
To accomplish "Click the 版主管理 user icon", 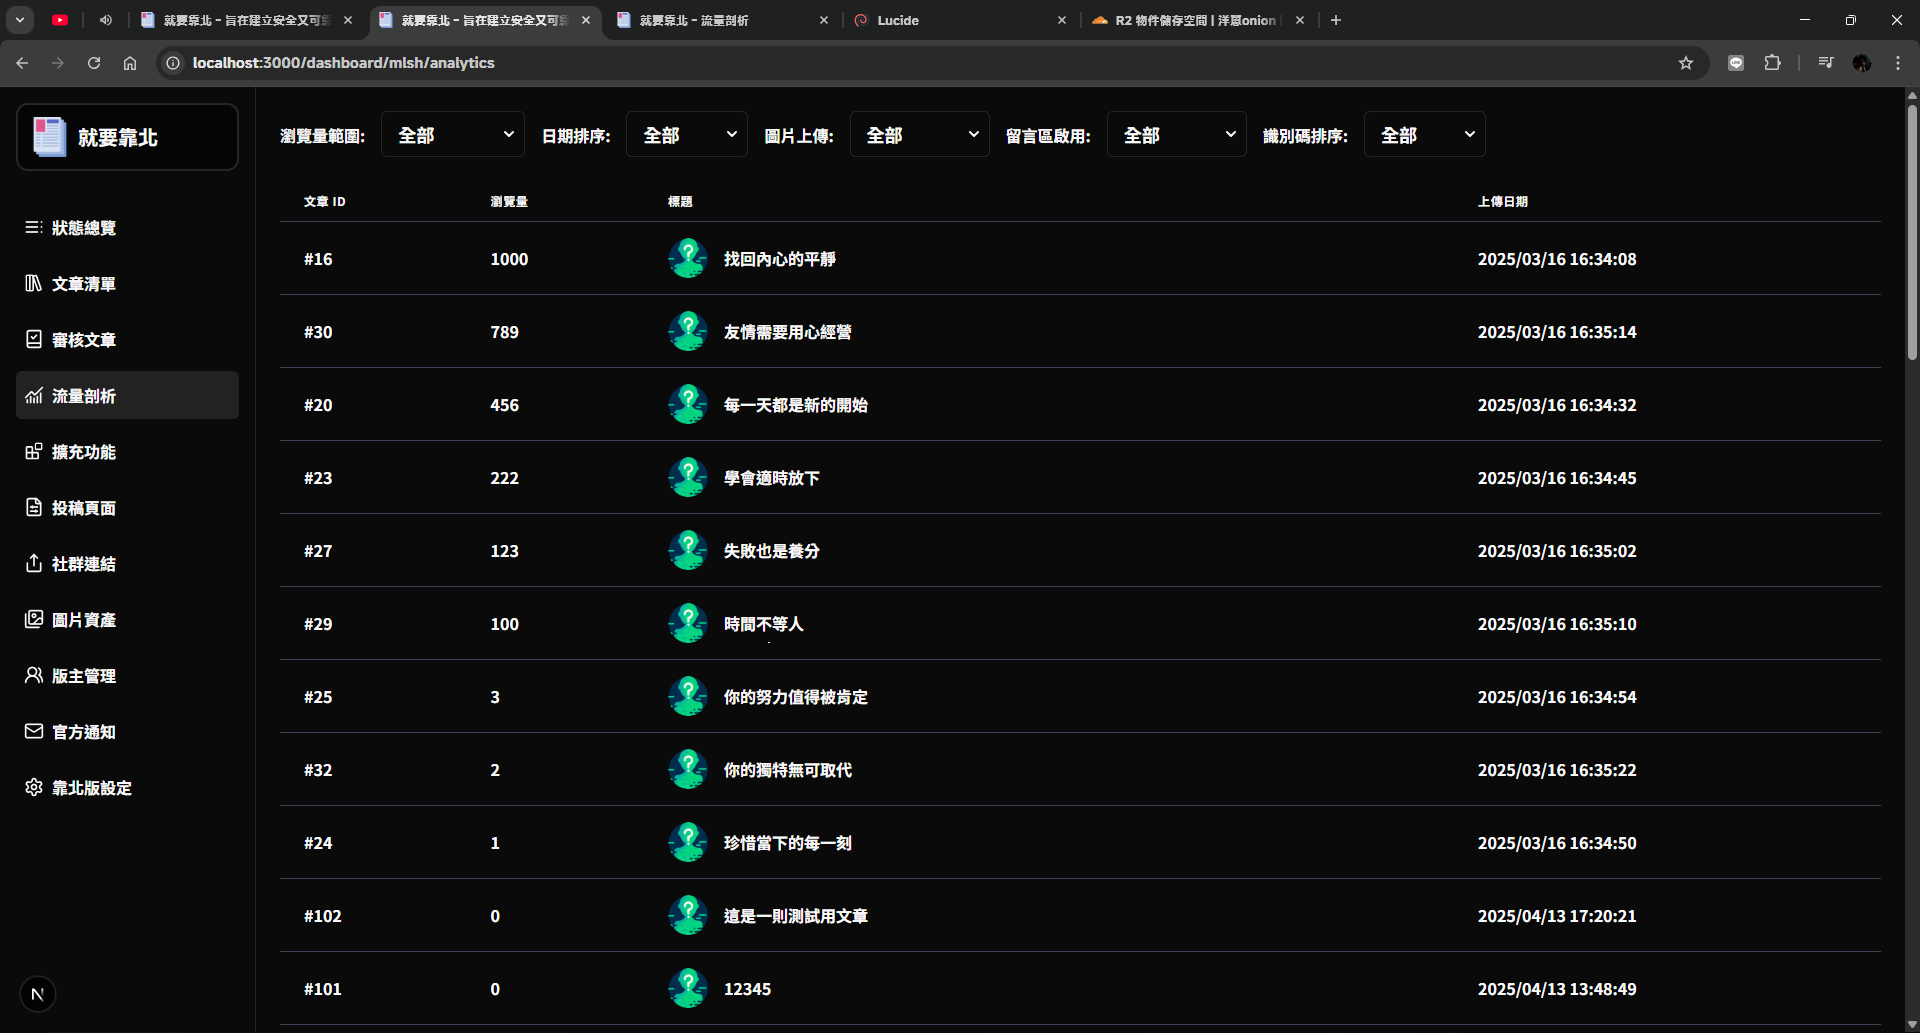I will (33, 676).
